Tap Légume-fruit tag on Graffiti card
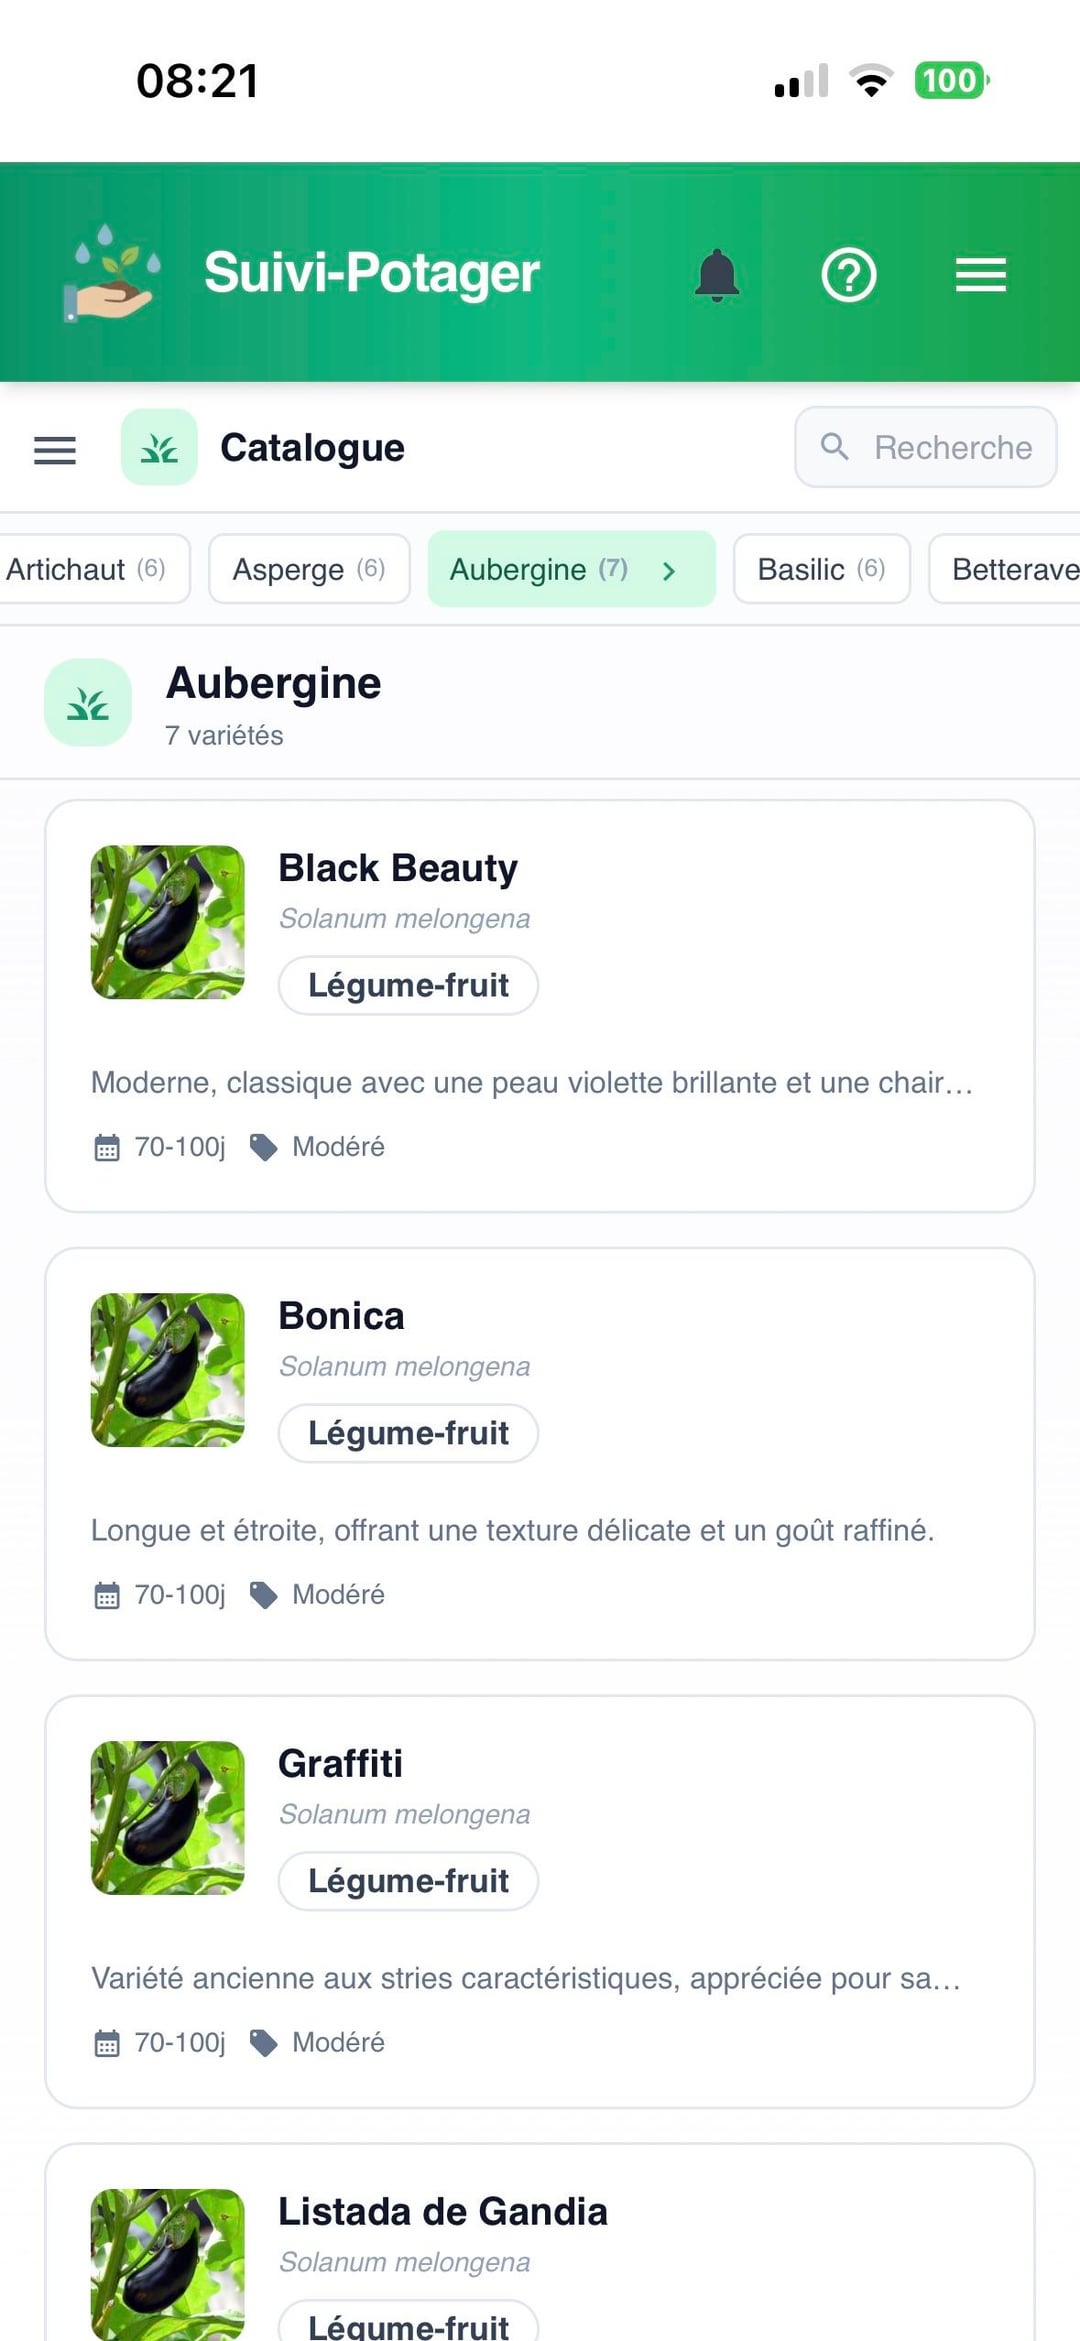The height and width of the screenshot is (2341, 1080). click(x=408, y=1881)
